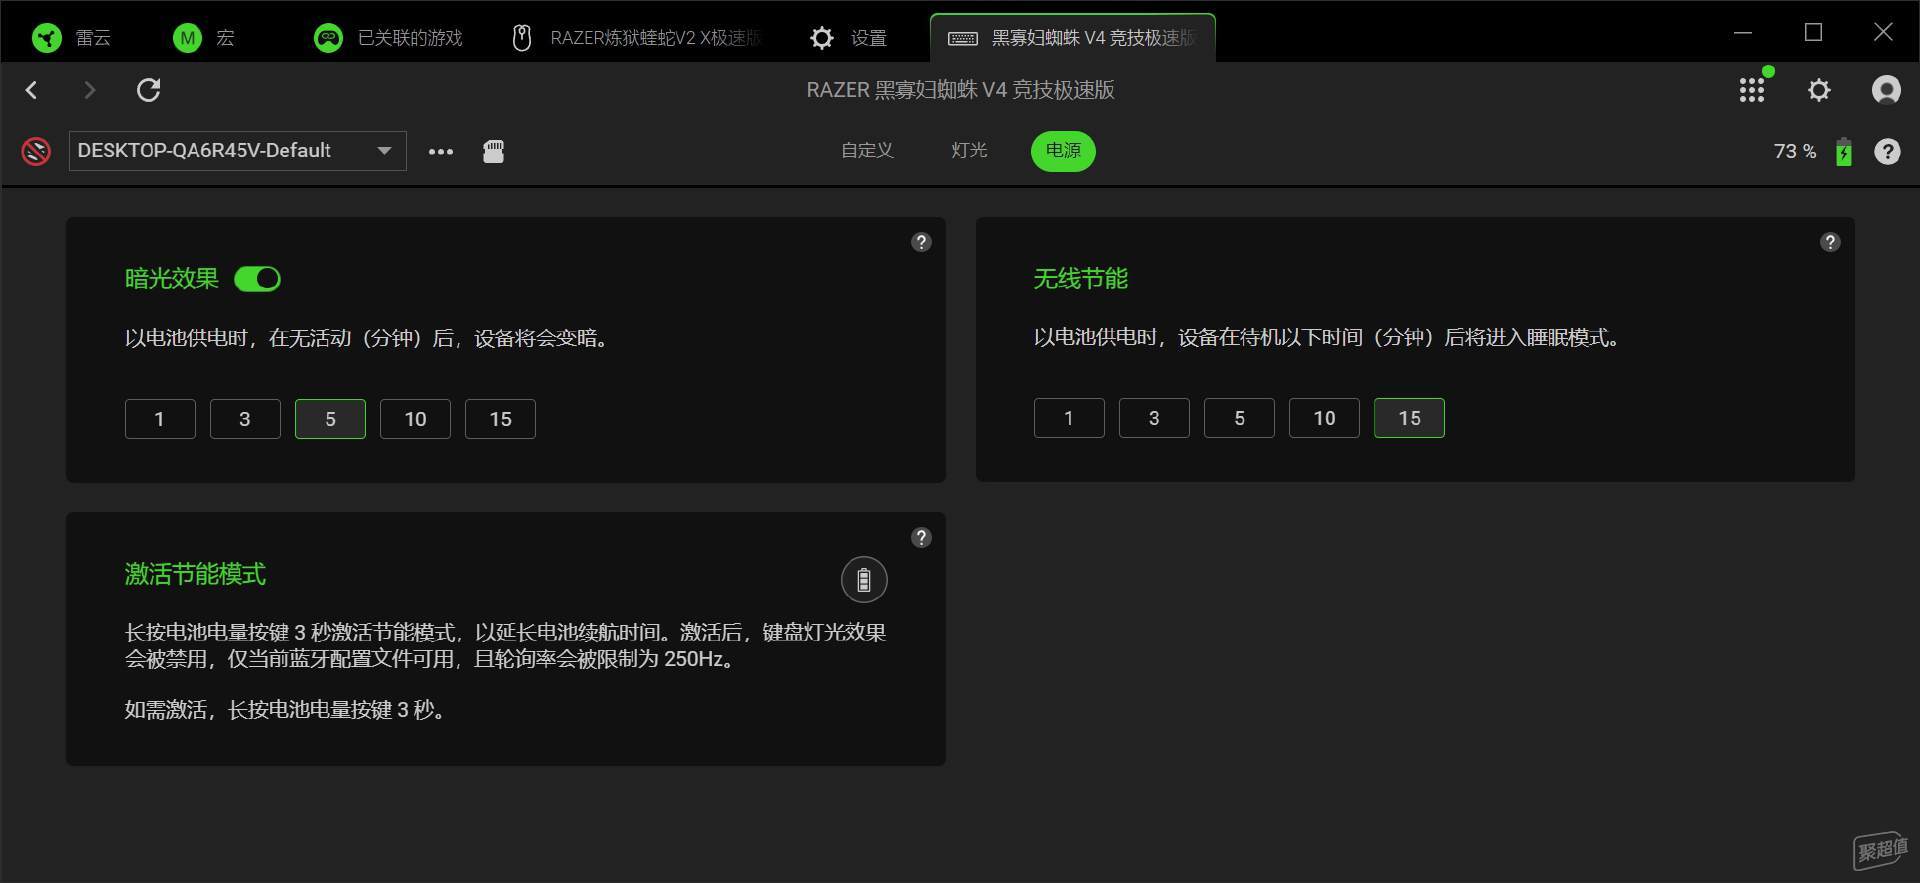Set 暗光效果 dim timer to 10 minutes
This screenshot has height=883, width=1920.
click(x=415, y=419)
